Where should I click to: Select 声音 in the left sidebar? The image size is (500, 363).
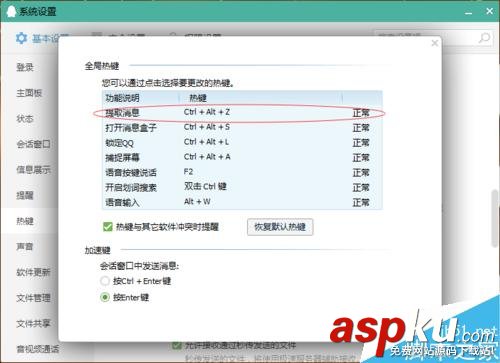25,247
